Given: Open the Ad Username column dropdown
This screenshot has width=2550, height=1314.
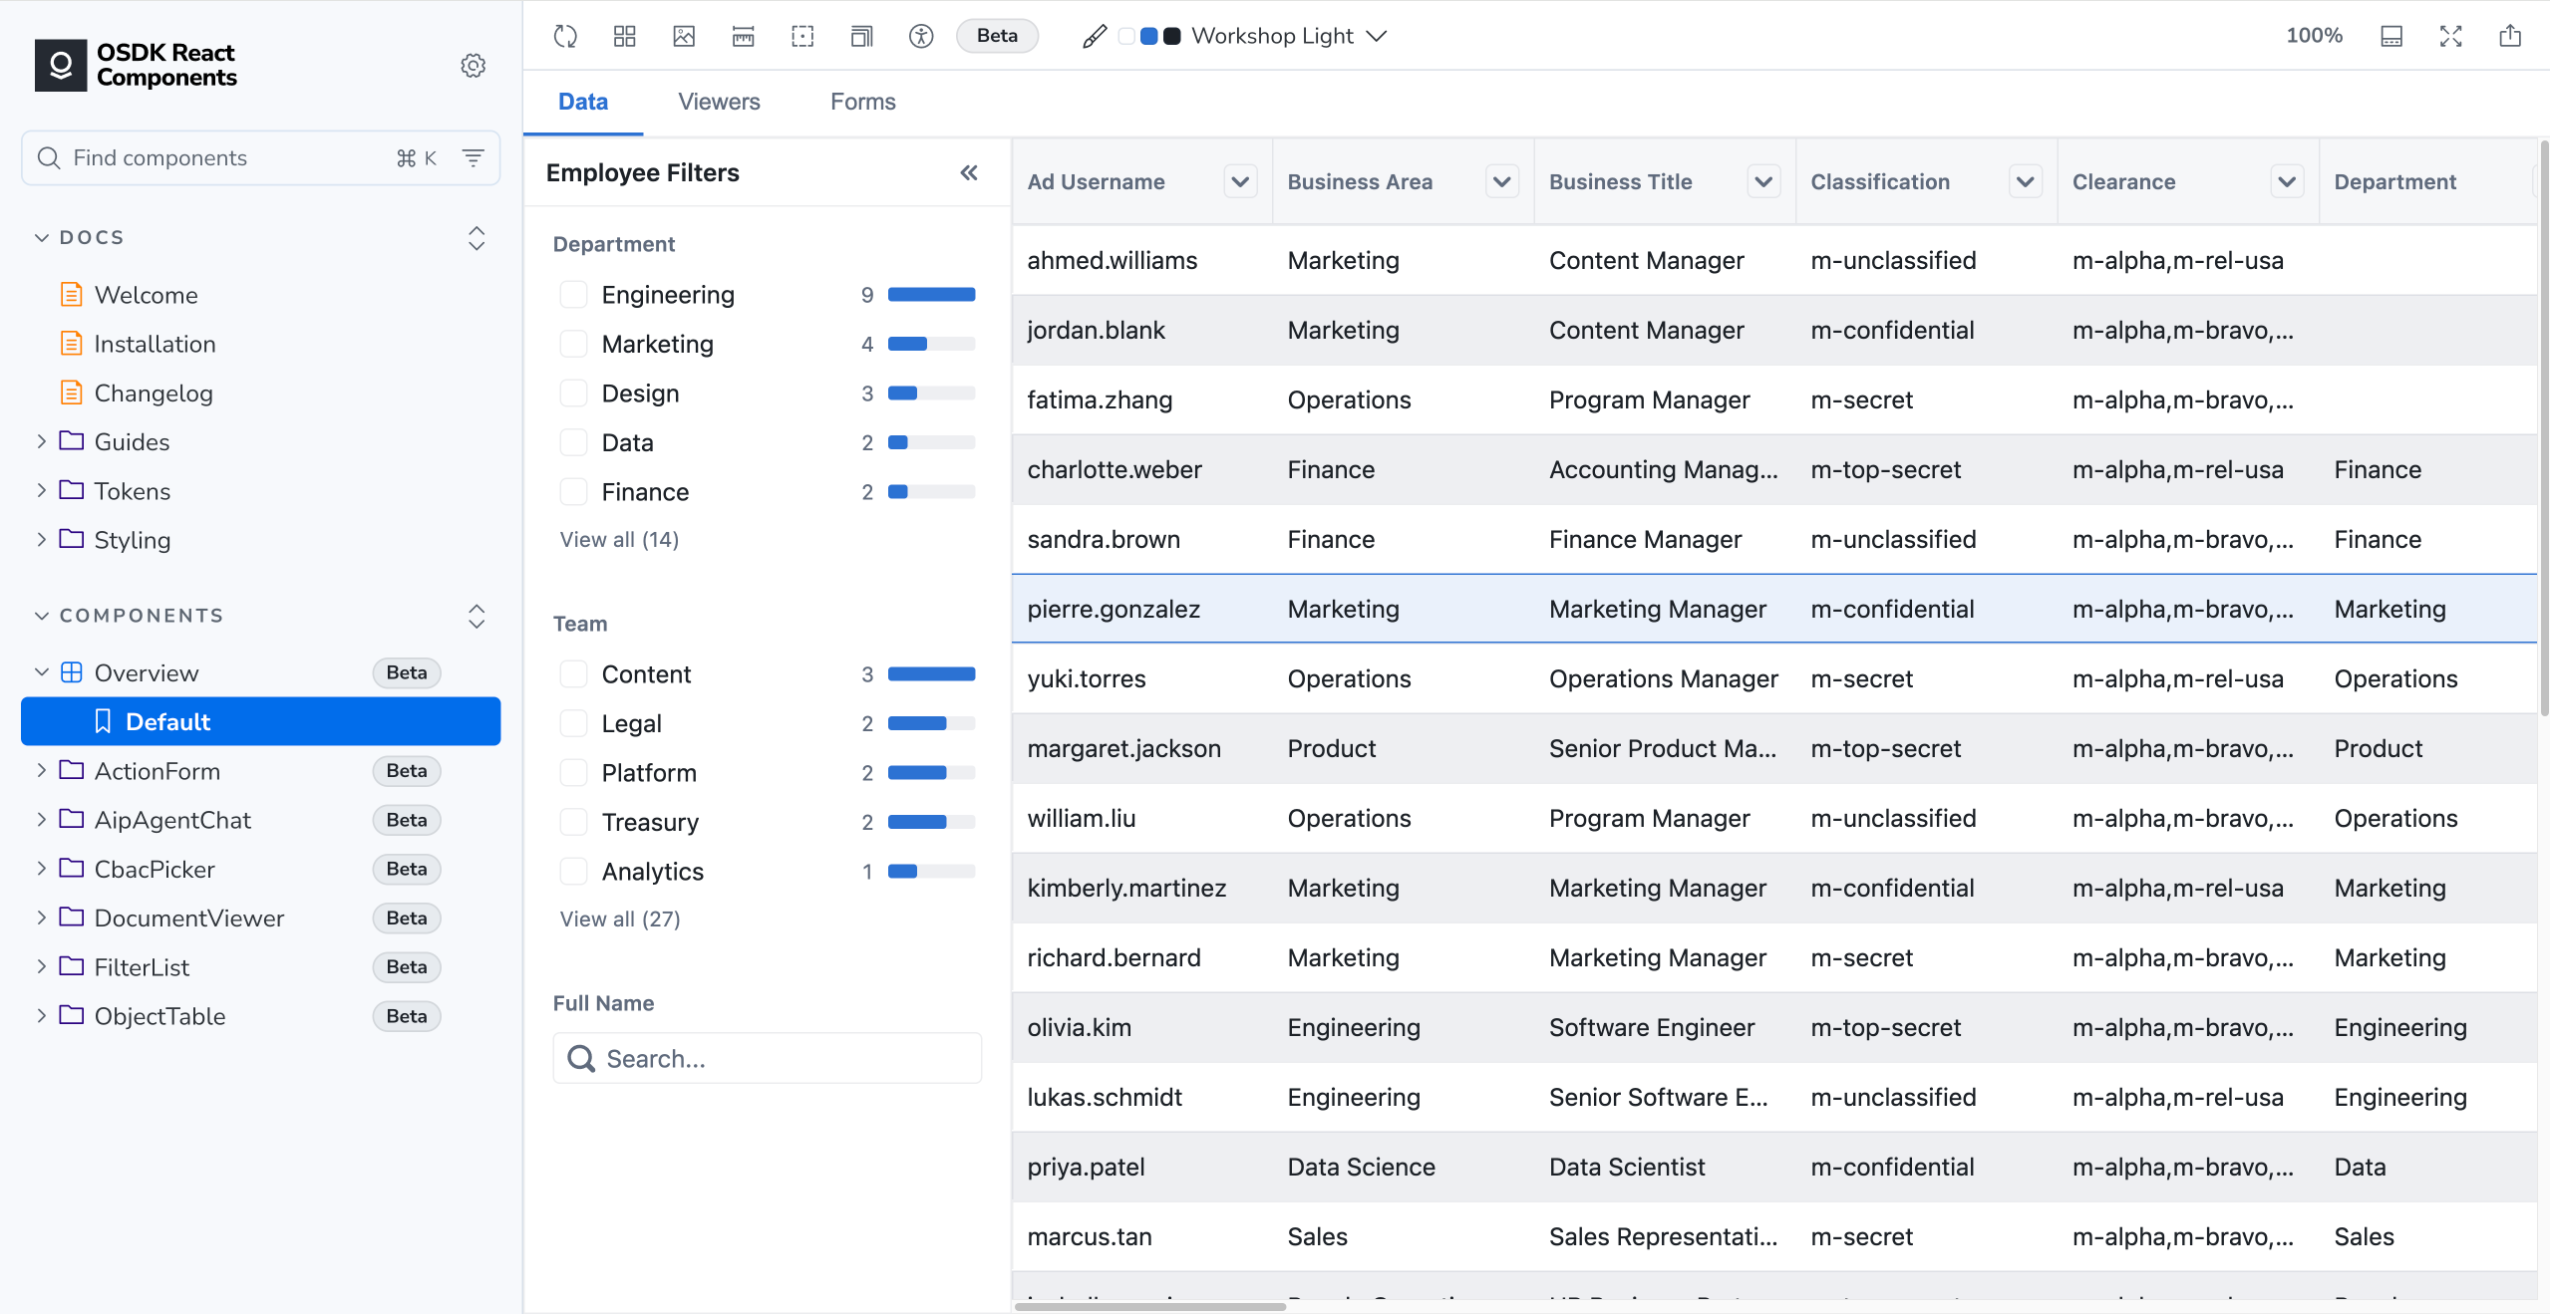Looking at the screenshot, I should click(x=1240, y=181).
